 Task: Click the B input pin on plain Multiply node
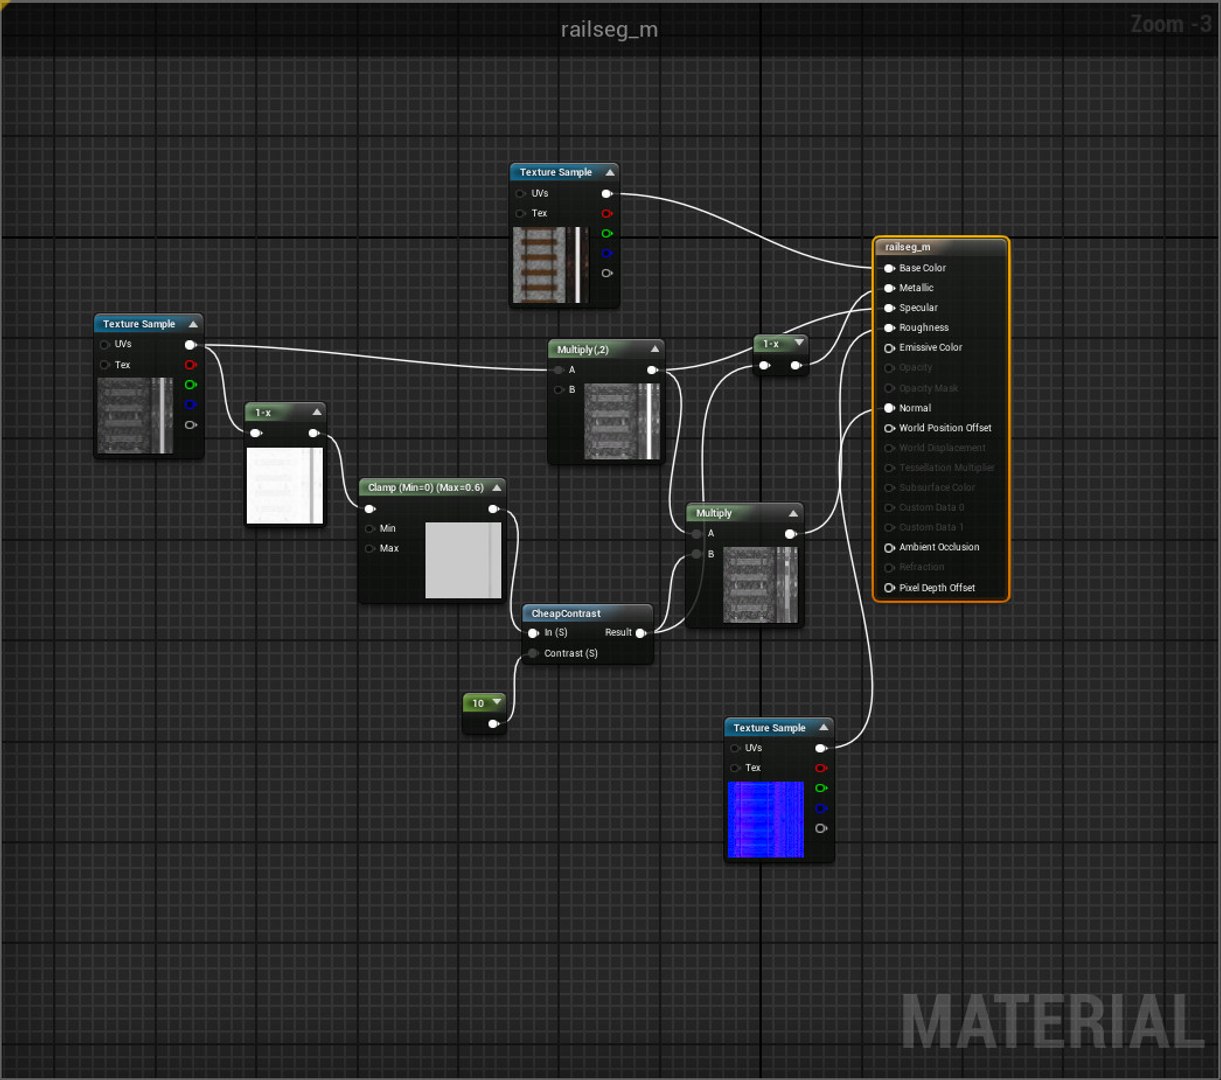(x=697, y=554)
